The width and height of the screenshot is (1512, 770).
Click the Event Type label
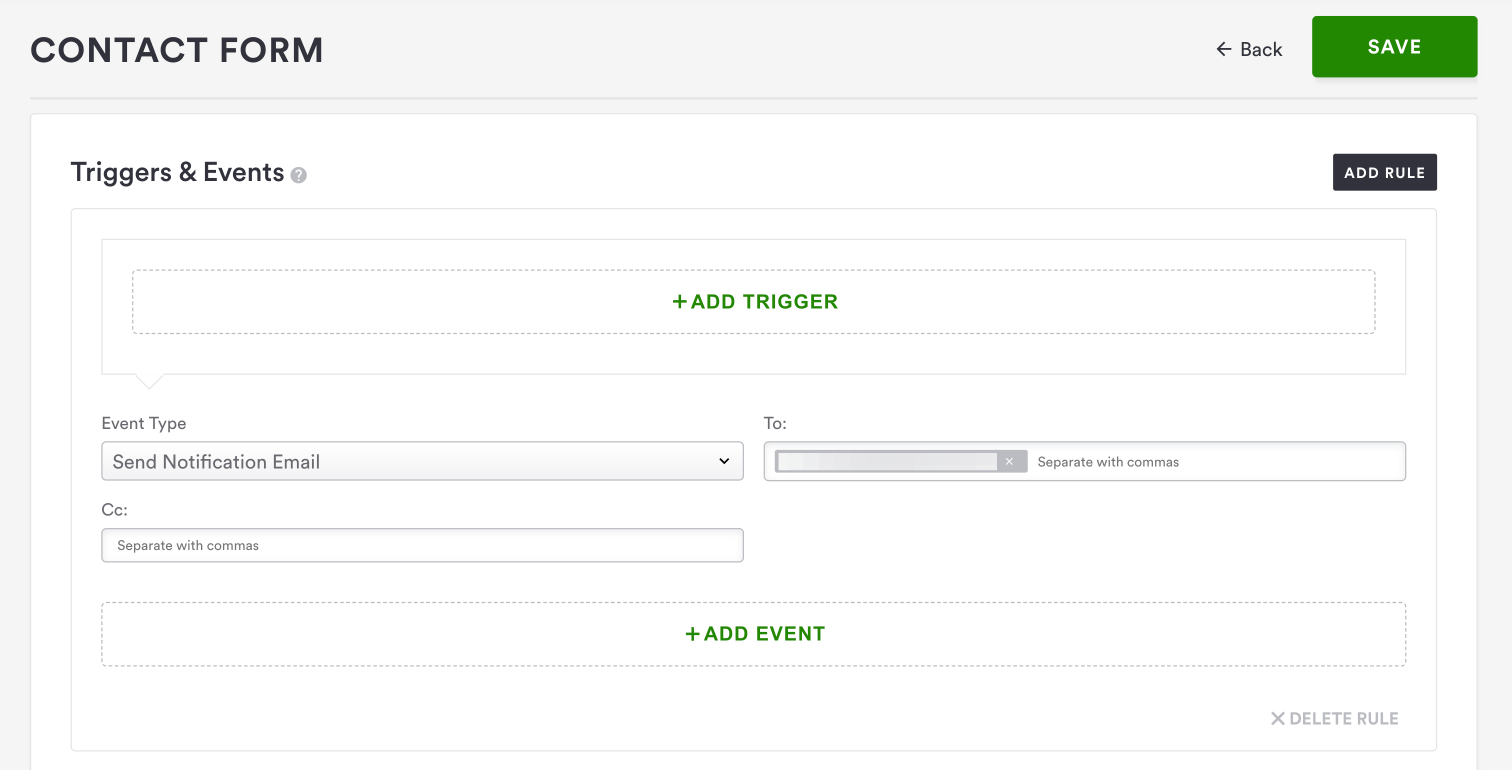pos(144,423)
